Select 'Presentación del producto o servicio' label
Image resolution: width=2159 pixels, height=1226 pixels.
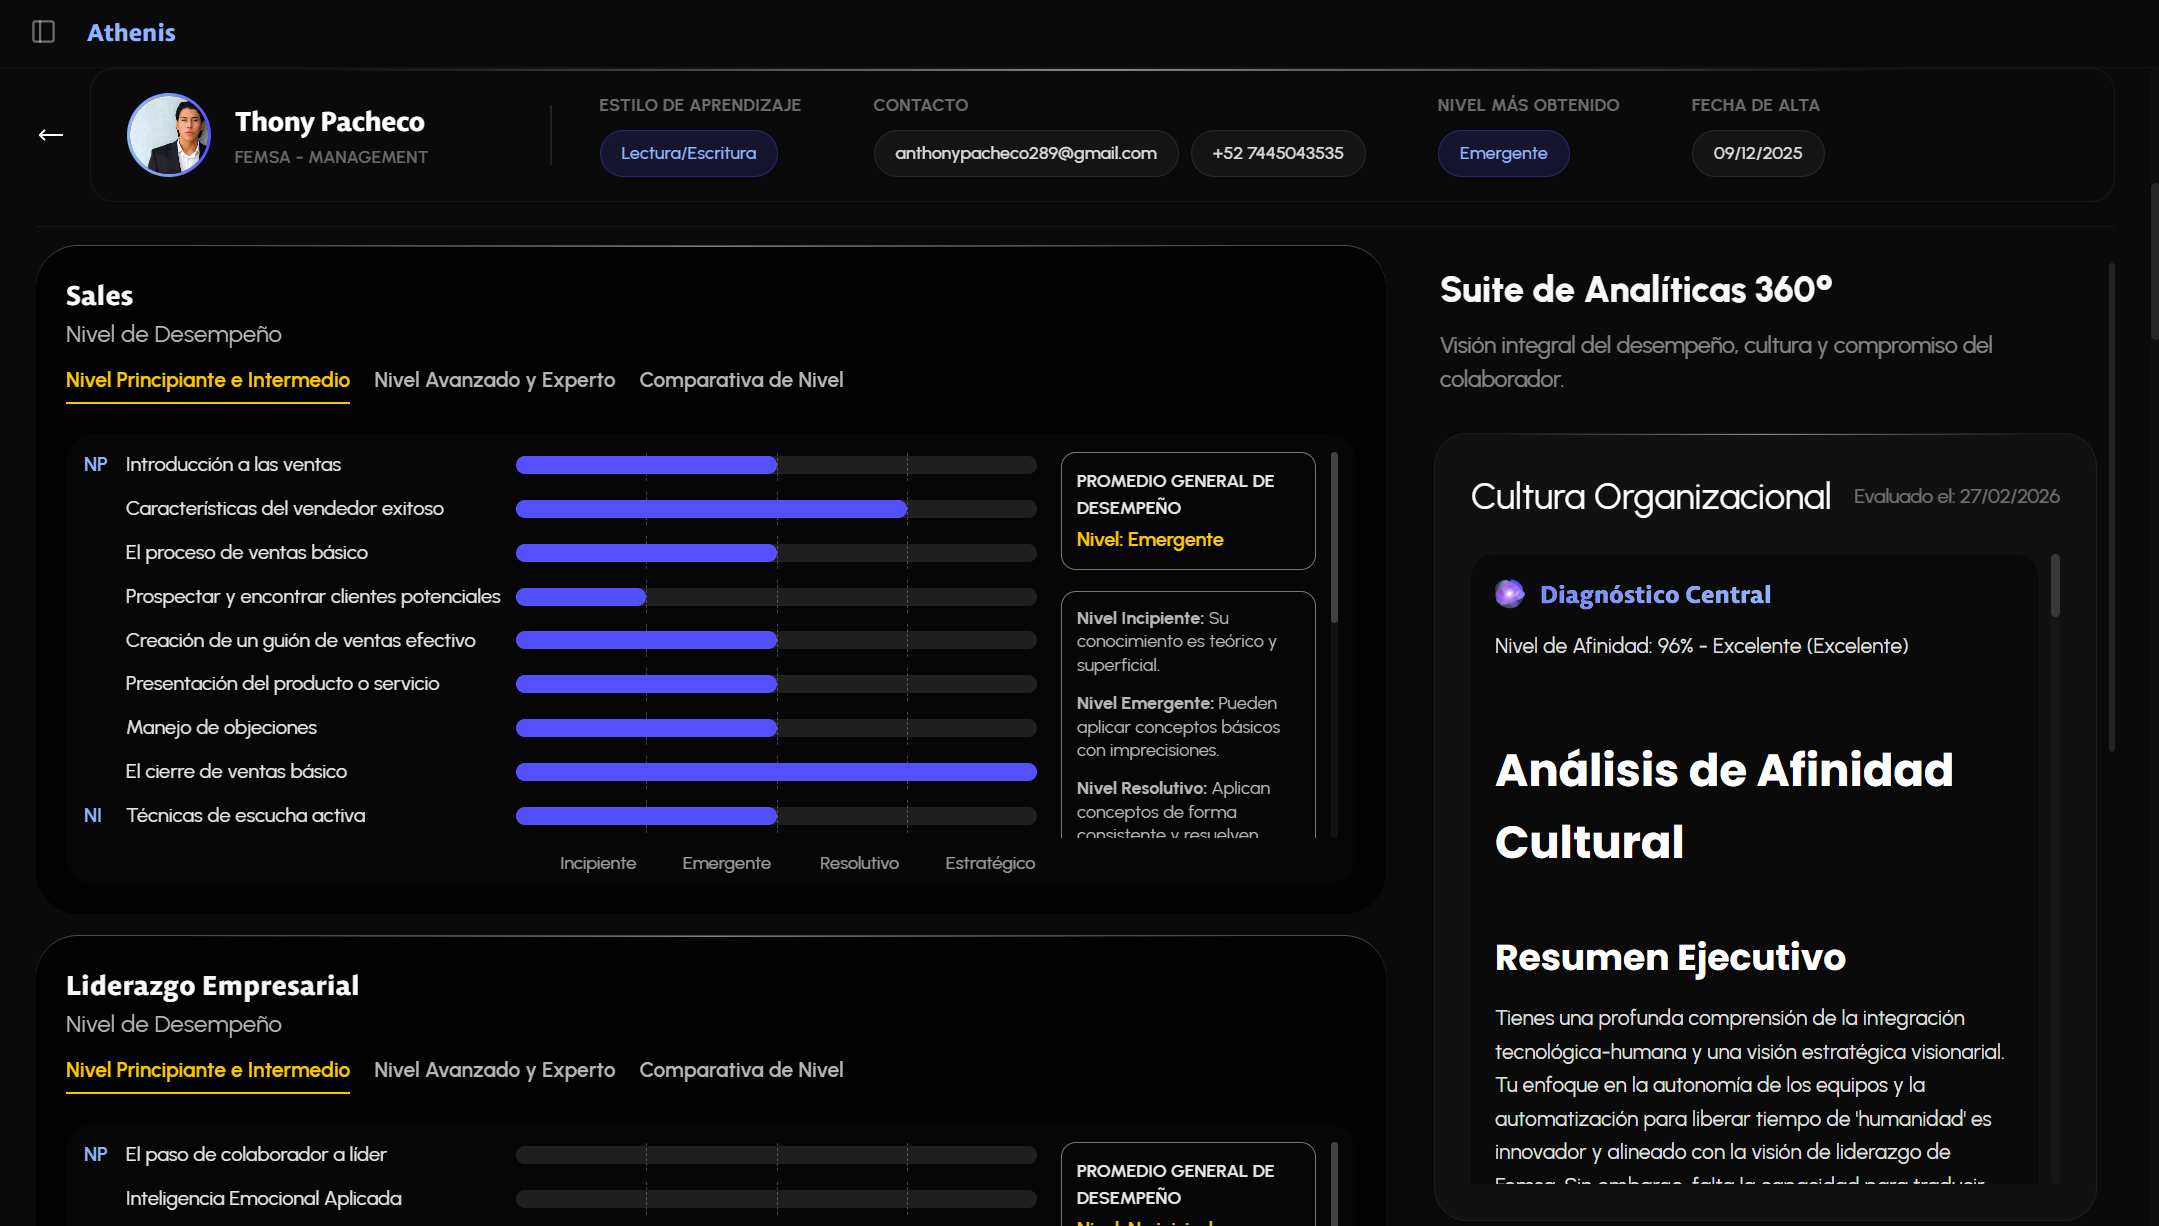[282, 683]
